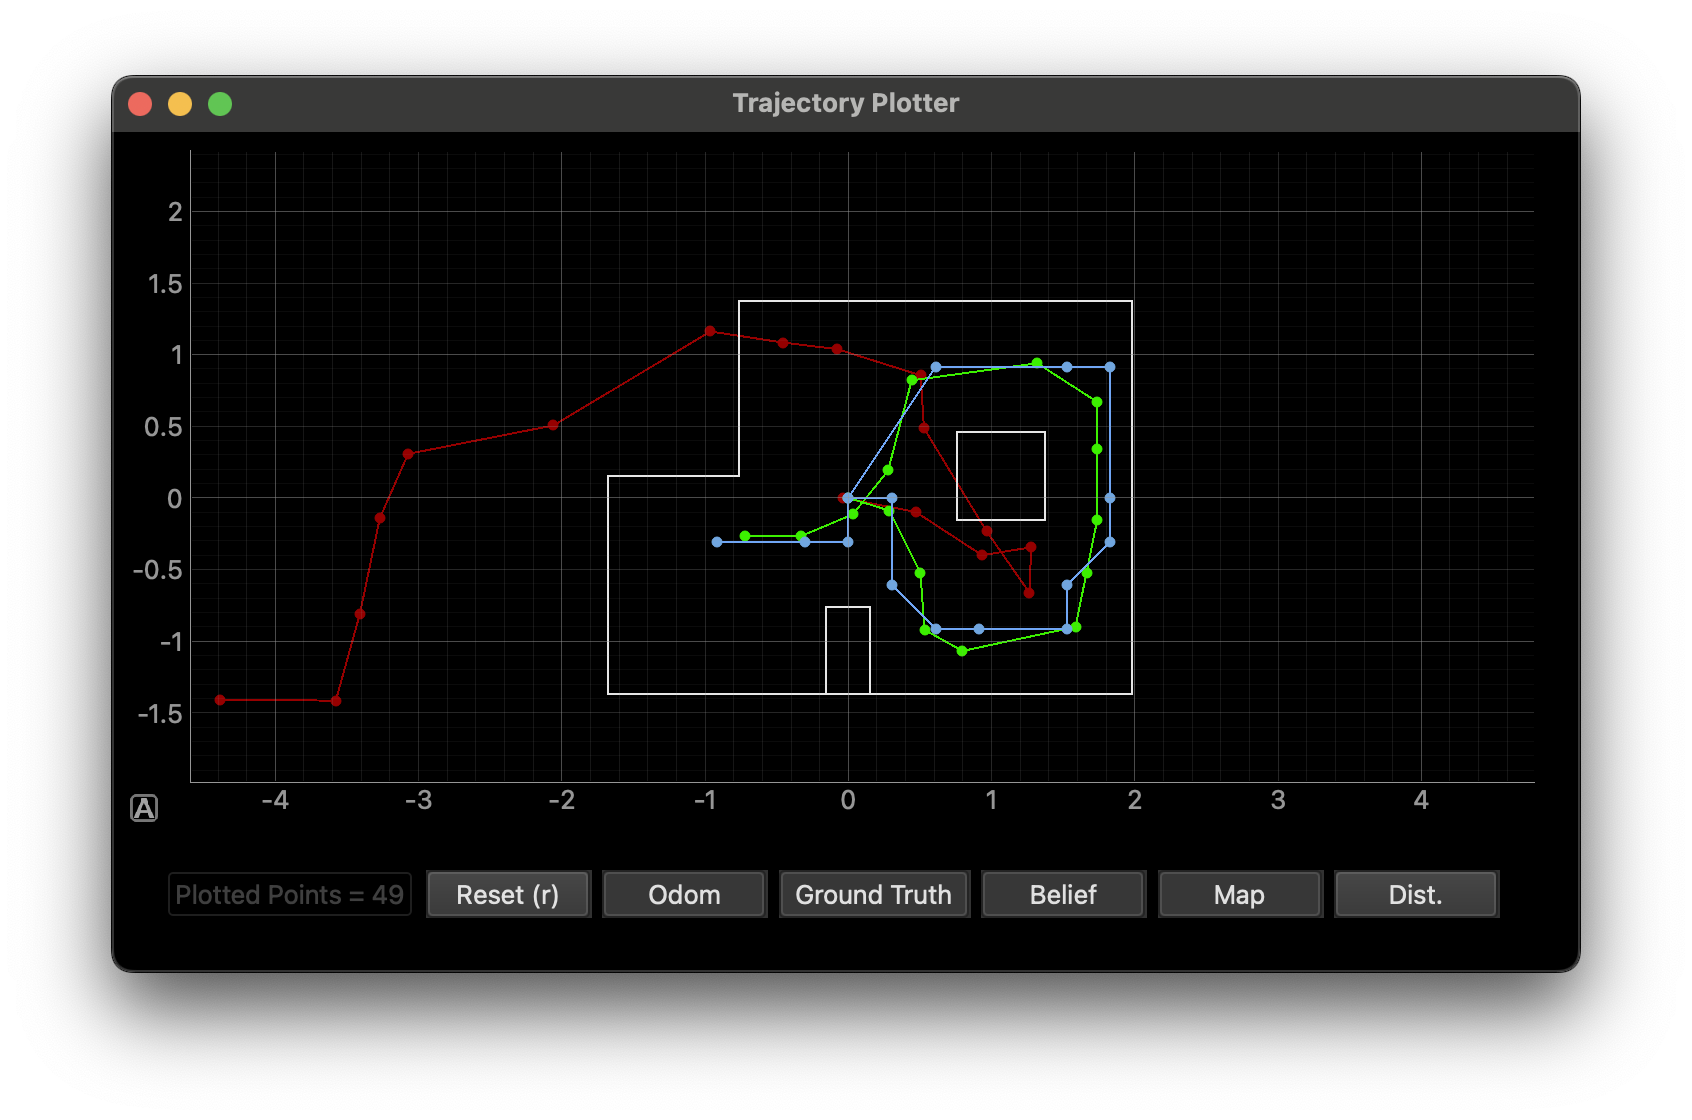This screenshot has width=1692, height=1120.
Task: Click the x-axis label '3'
Action: [x=1278, y=800]
